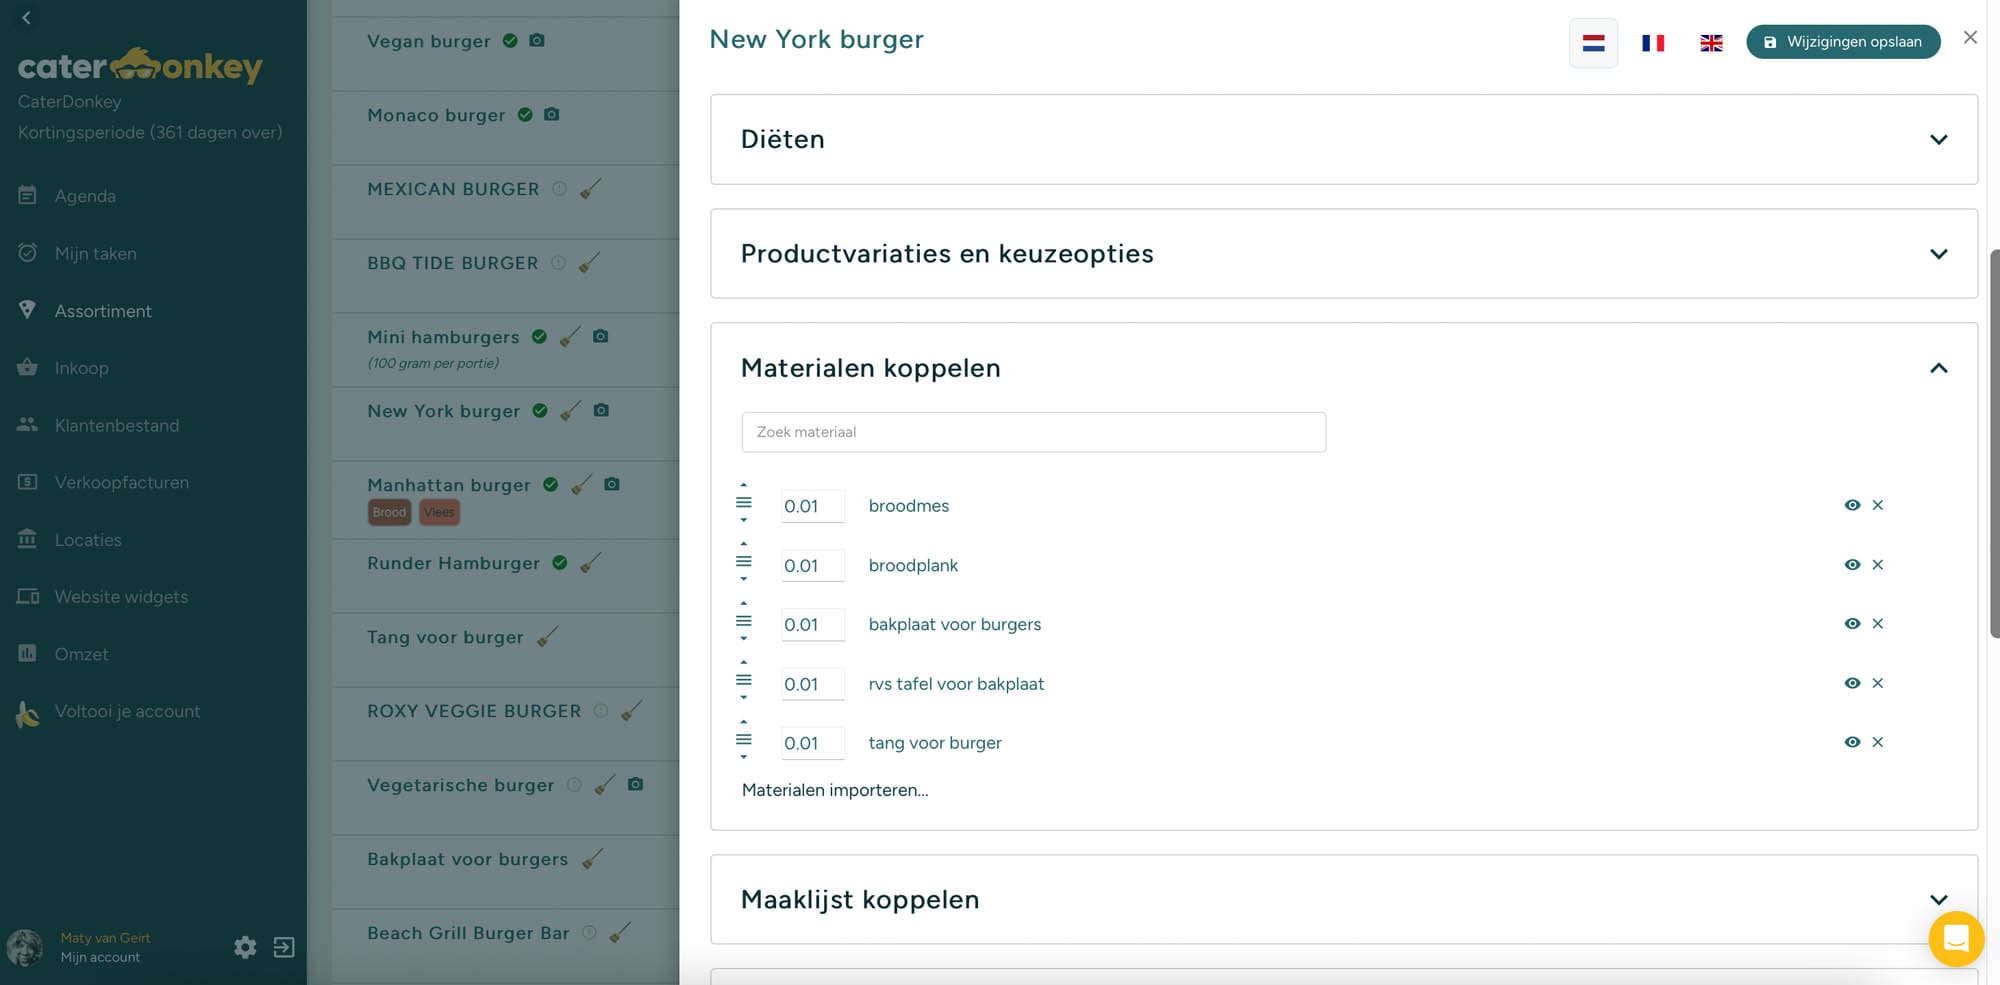
Task: Go to Verkoopfacturen in sidebar
Action: pos(121,482)
